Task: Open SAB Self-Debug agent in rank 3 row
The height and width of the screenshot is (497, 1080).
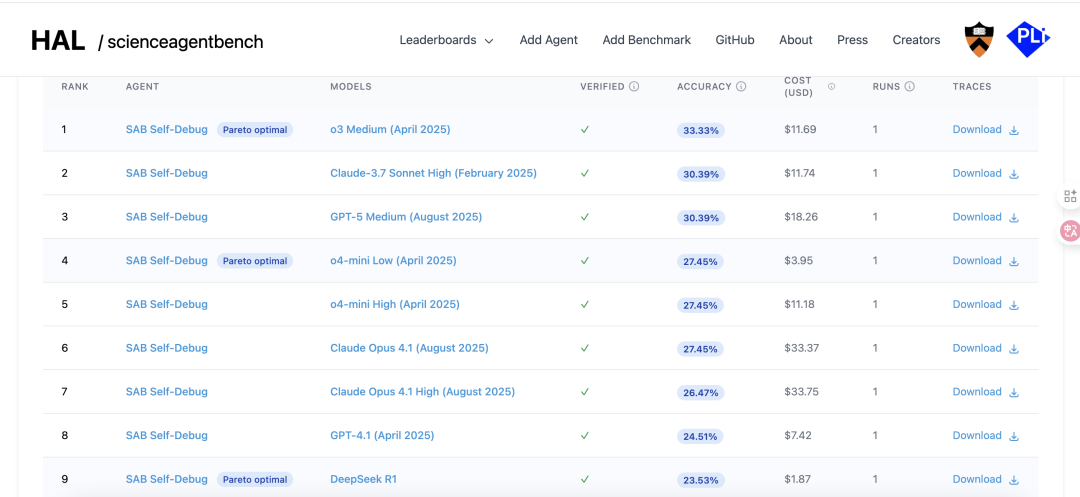Action: [167, 217]
